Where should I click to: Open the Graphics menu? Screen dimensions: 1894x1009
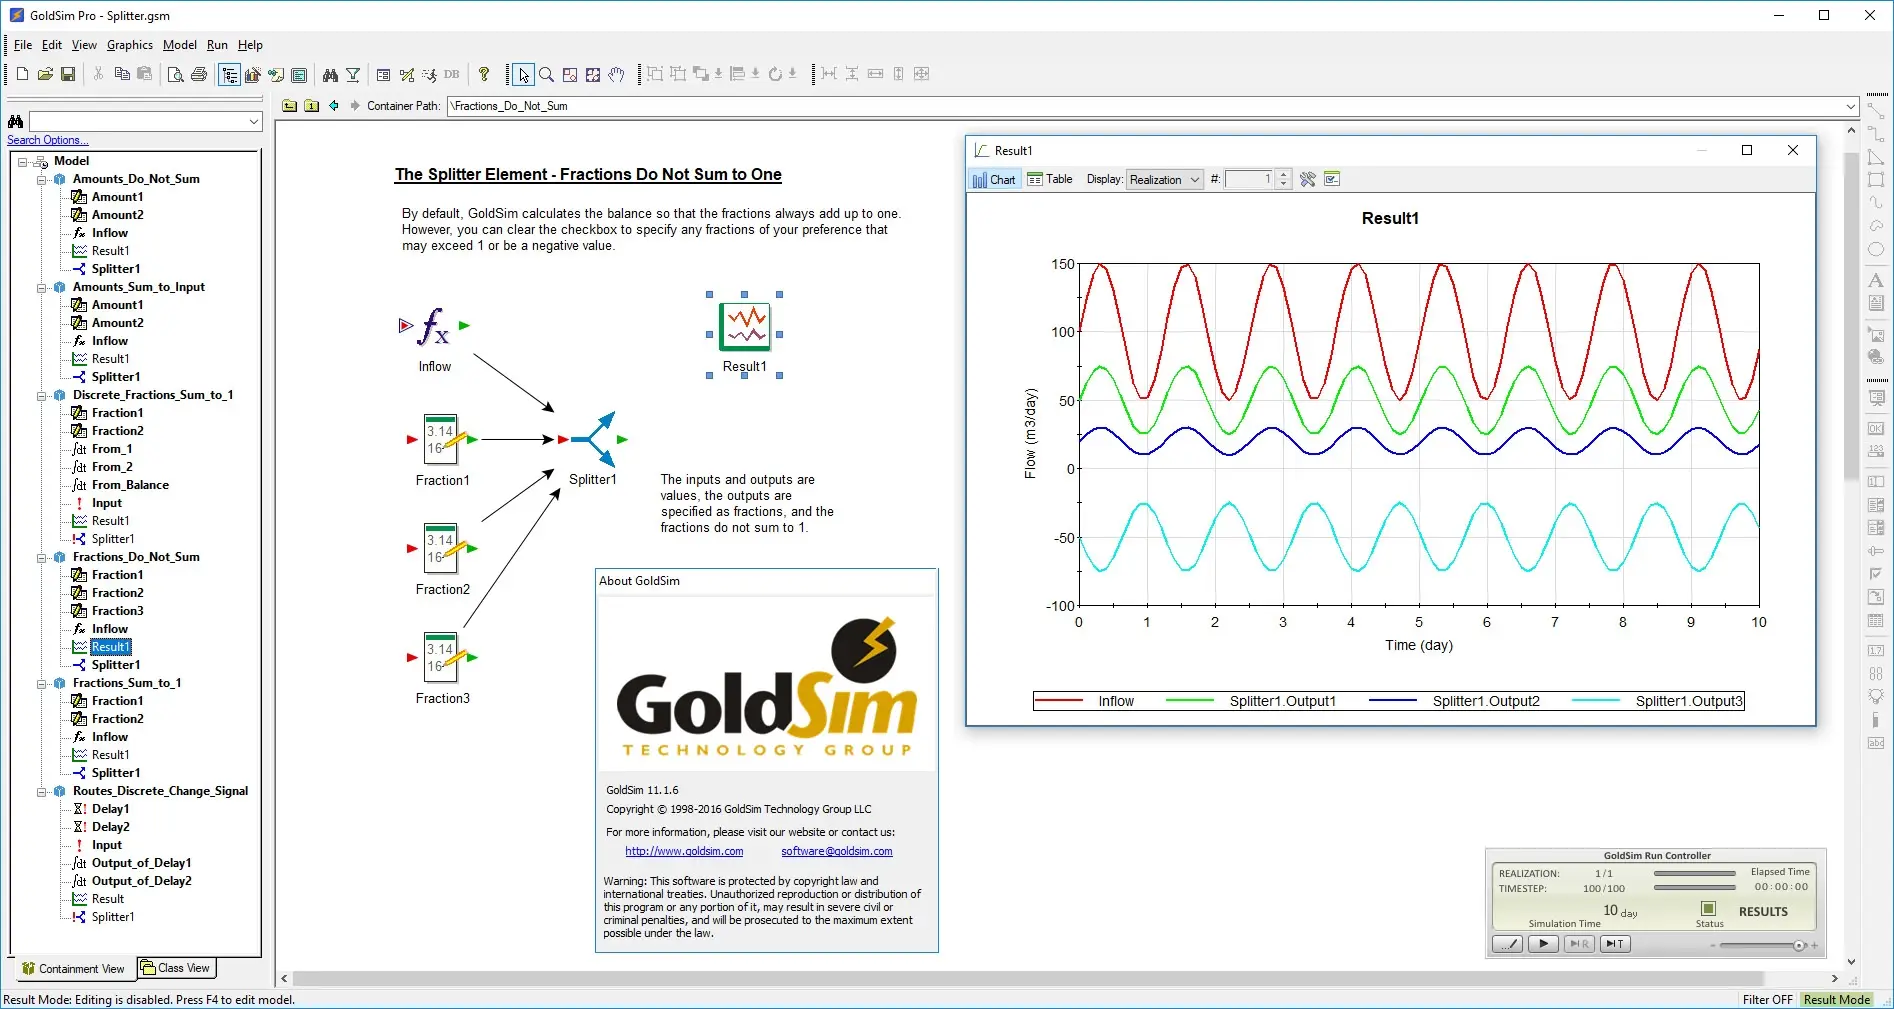[130, 45]
